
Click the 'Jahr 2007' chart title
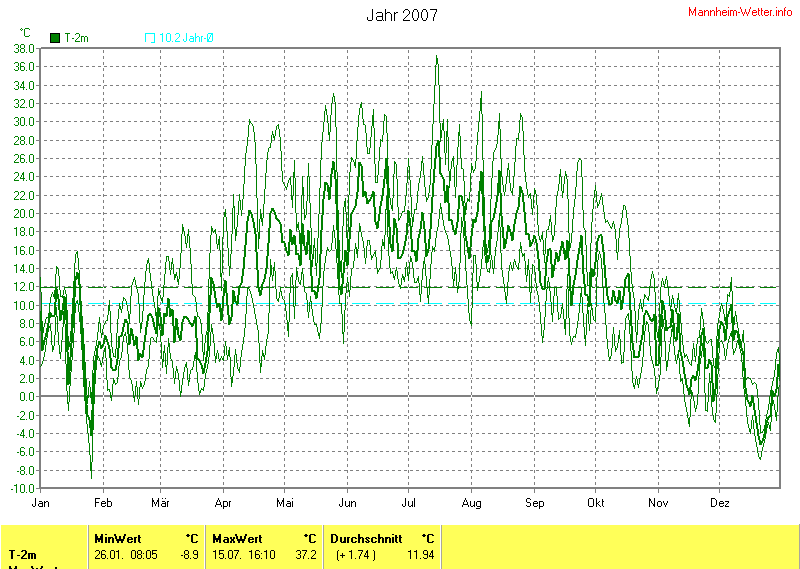point(401,15)
